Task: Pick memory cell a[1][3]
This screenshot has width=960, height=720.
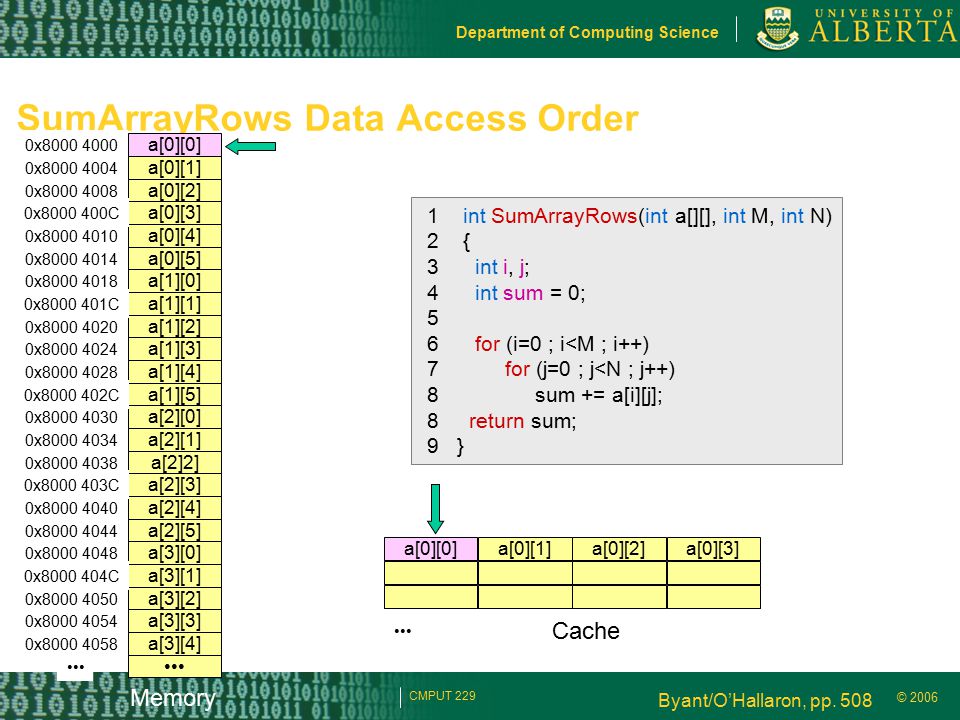Action: [174, 349]
